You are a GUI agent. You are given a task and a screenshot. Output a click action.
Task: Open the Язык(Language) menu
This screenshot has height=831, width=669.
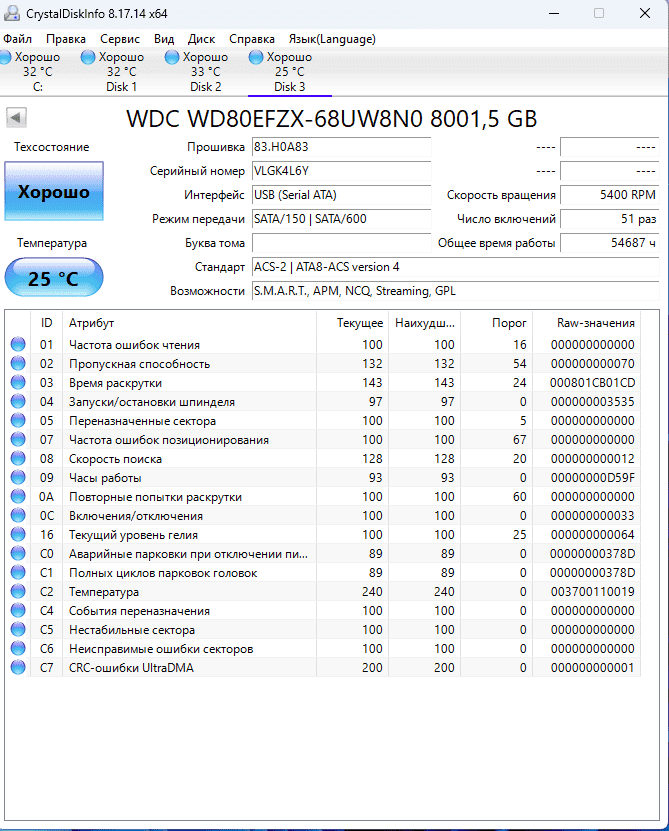coord(332,39)
